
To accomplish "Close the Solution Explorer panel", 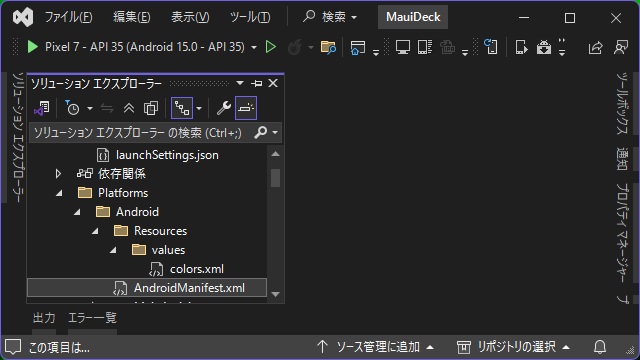I will point(273,83).
